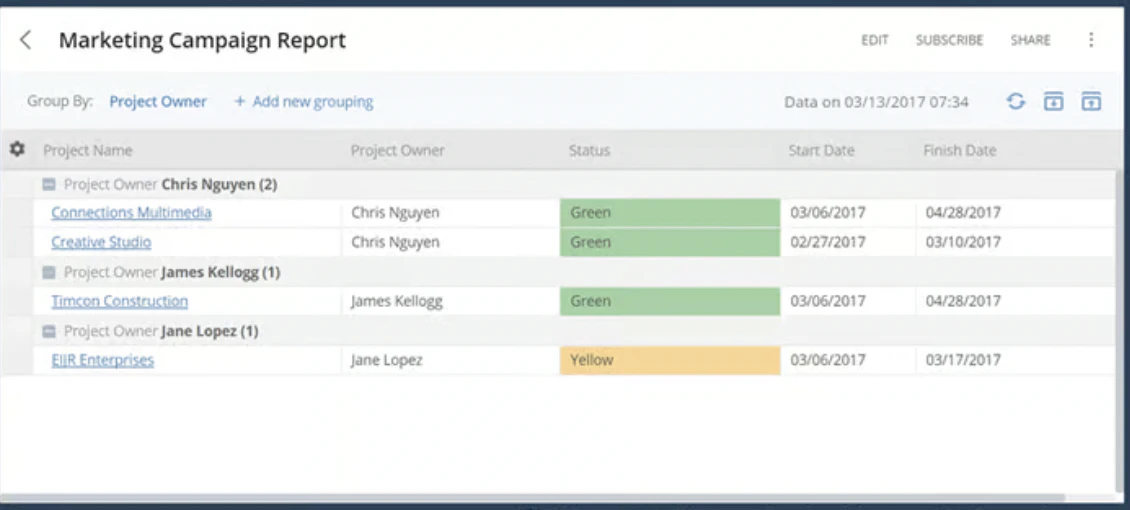Open the Creative Studio project link
Image resolution: width=1130 pixels, height=510 pixels.
[x=101, y=242]
